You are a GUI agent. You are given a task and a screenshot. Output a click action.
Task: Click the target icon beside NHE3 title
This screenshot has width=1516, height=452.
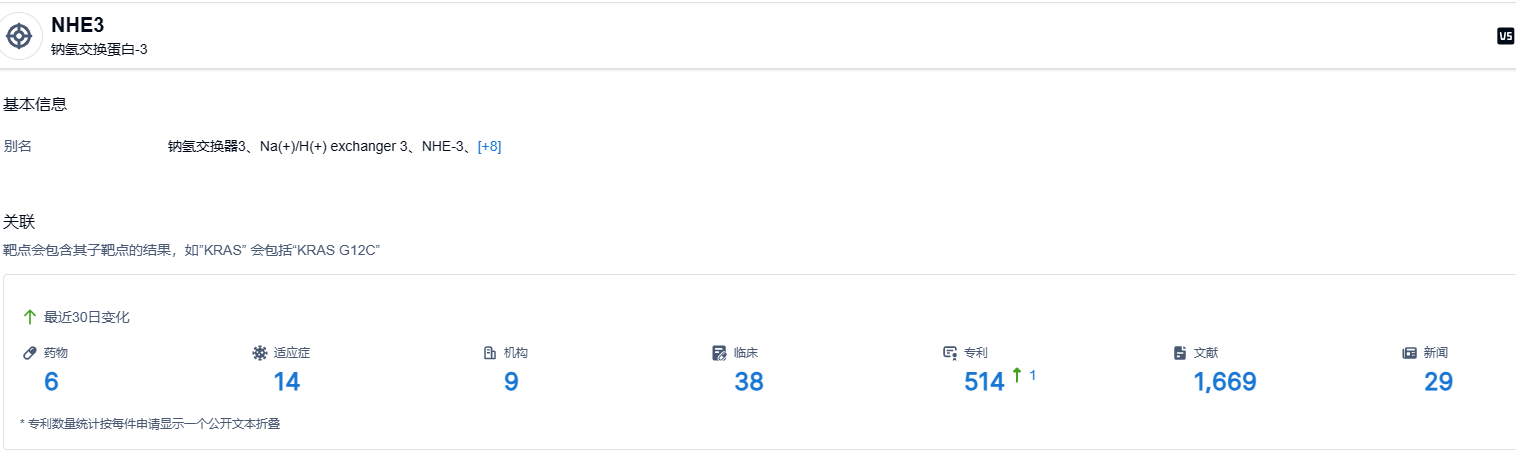coord(19,36)
